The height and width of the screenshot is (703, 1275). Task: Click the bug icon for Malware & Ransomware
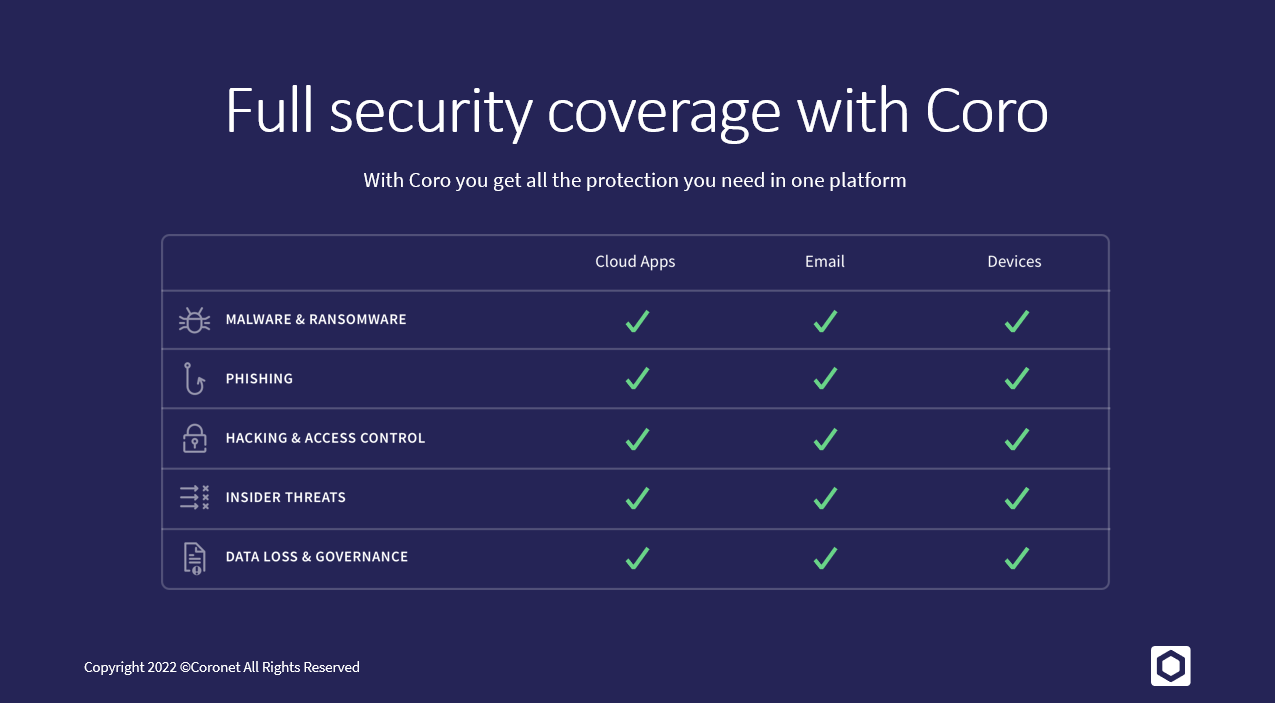pyautogui.click(x=194, y=320)
